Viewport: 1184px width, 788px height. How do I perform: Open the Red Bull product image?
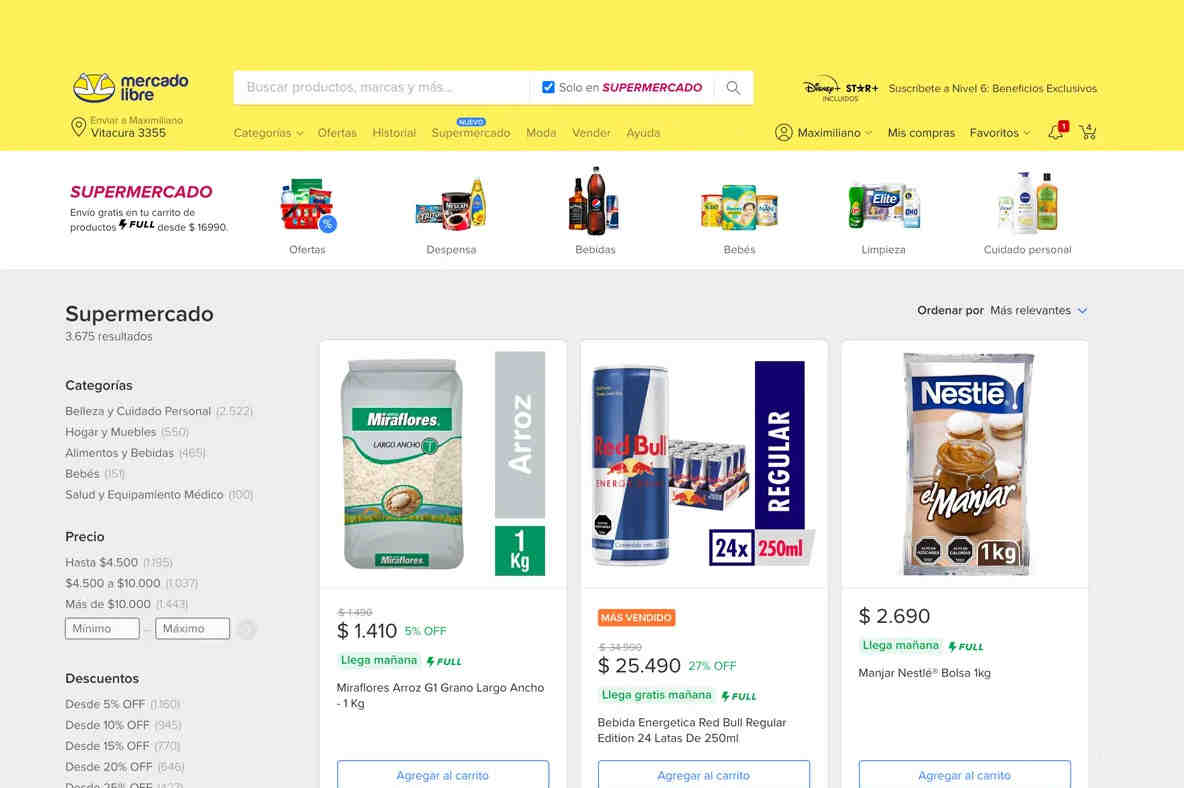click(x=704, y=463)
